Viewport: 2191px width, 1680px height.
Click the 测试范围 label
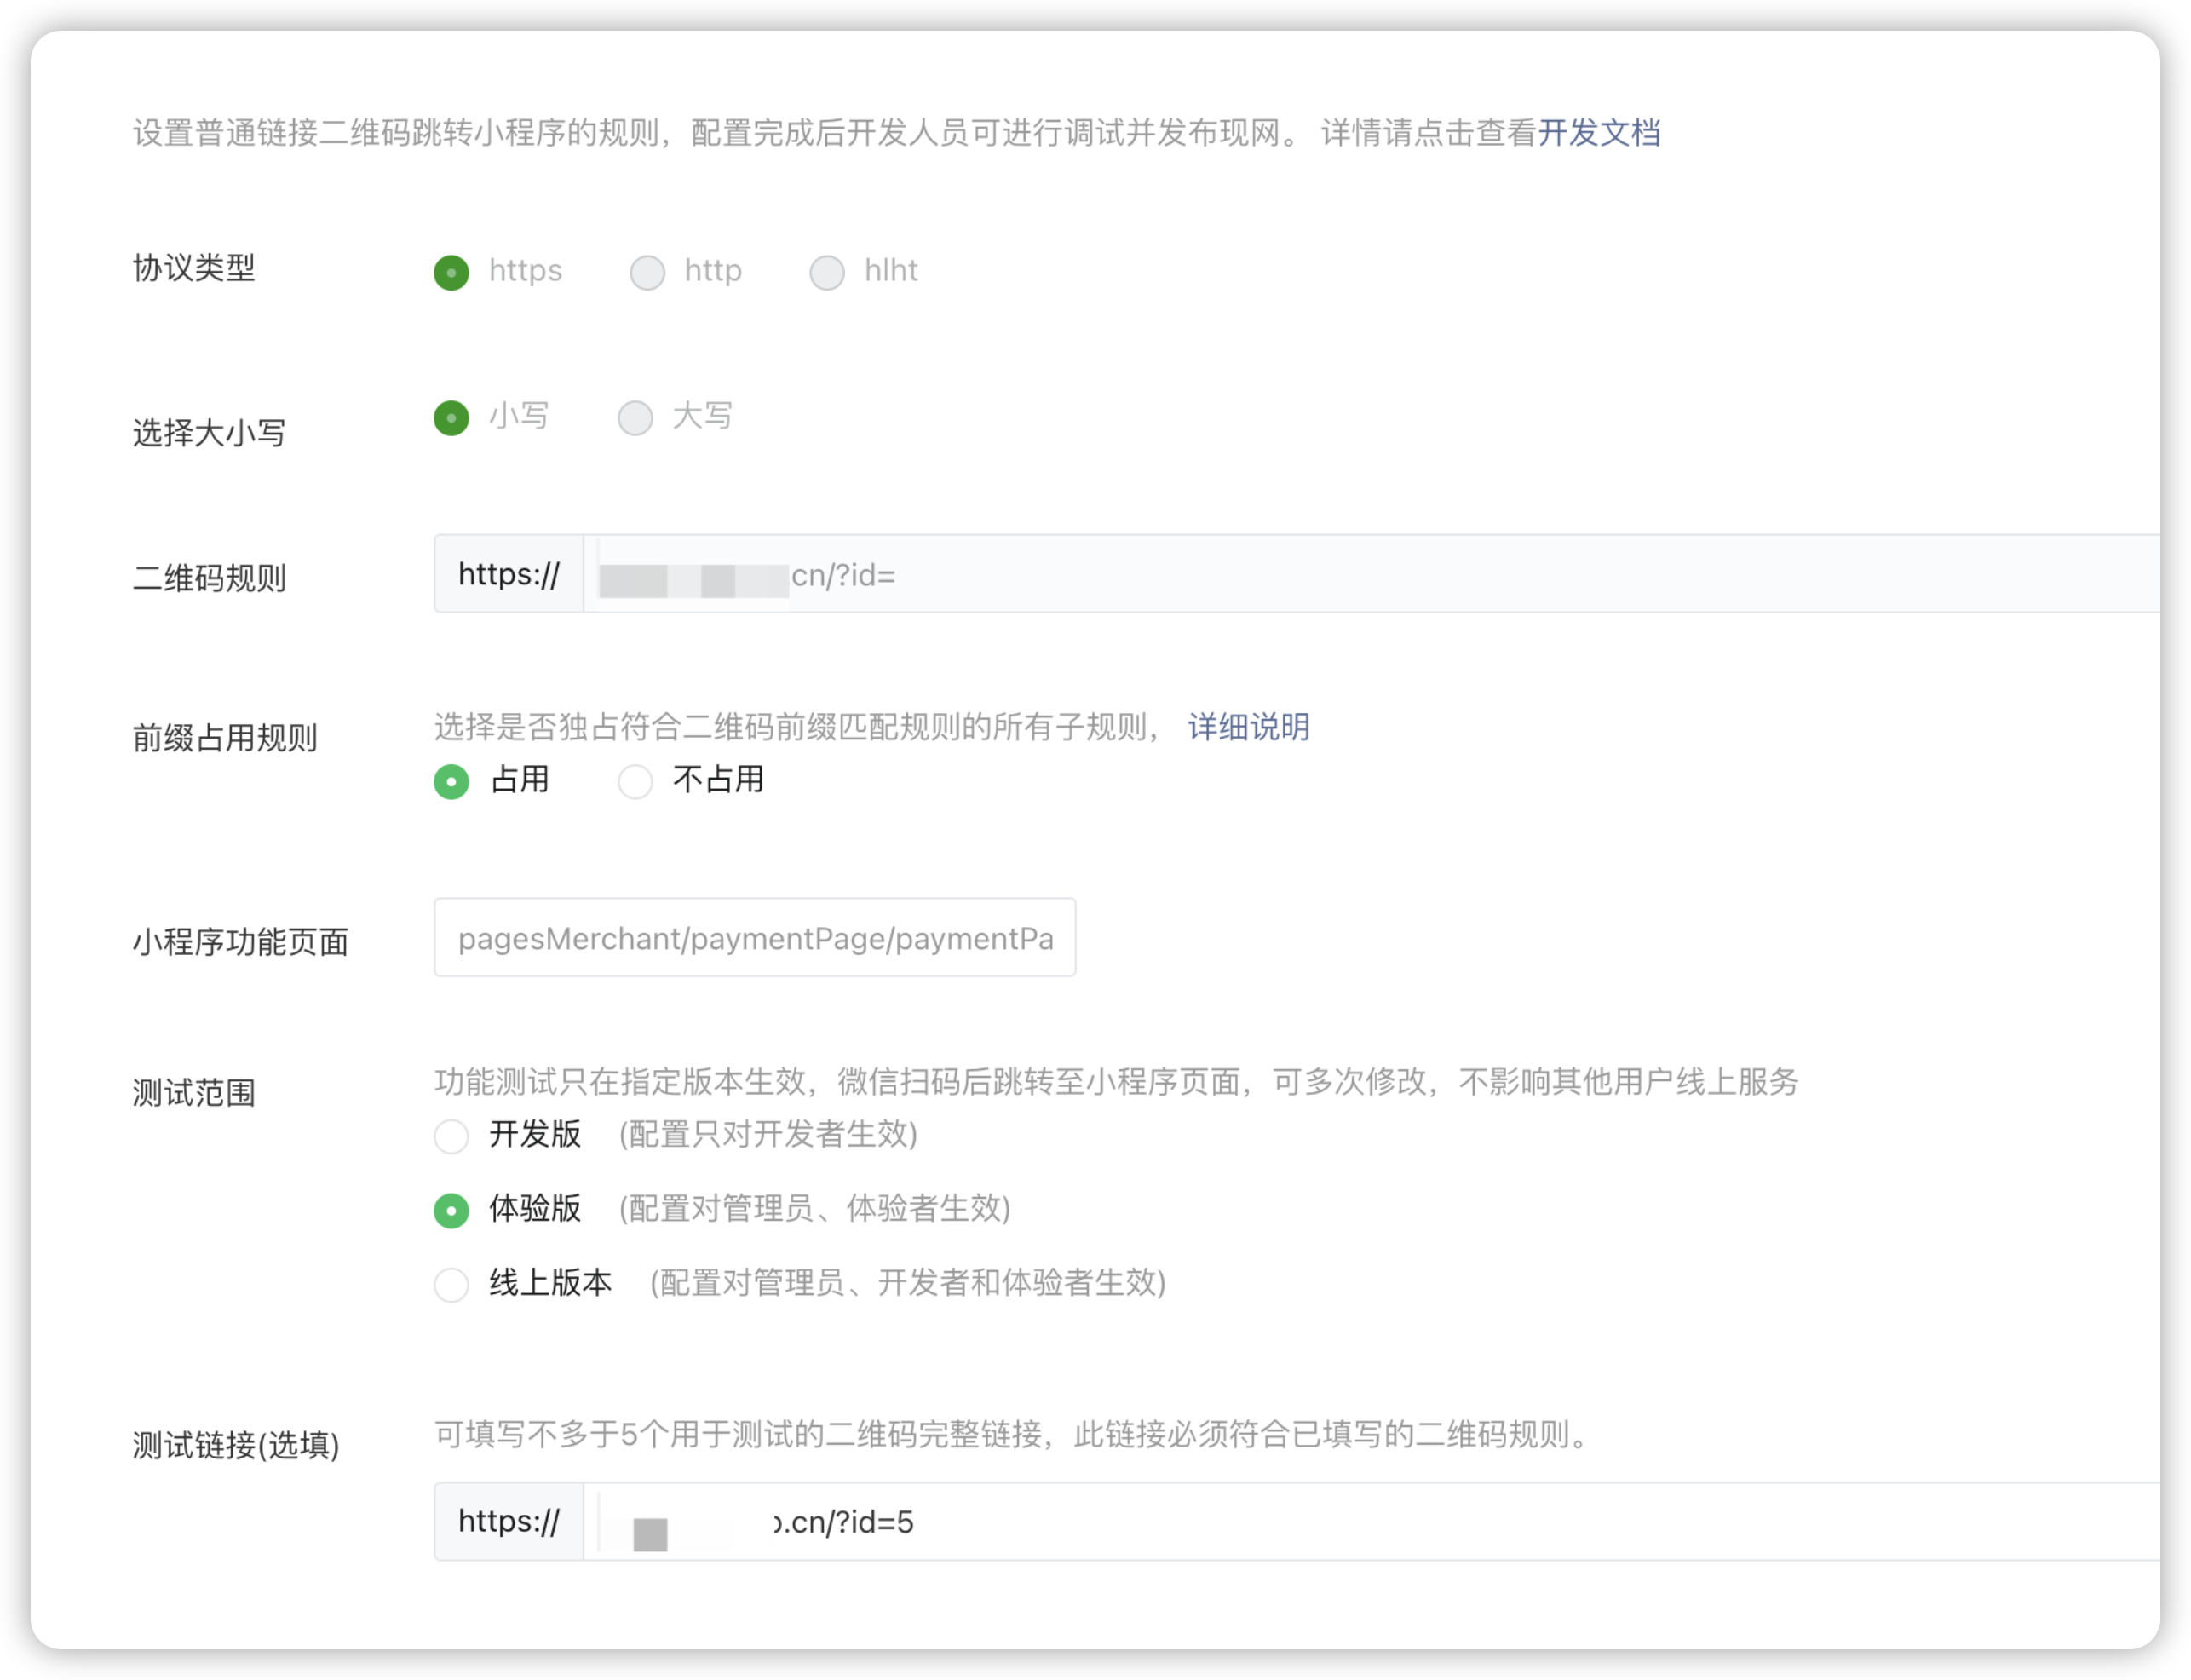tap(194, 1093)
